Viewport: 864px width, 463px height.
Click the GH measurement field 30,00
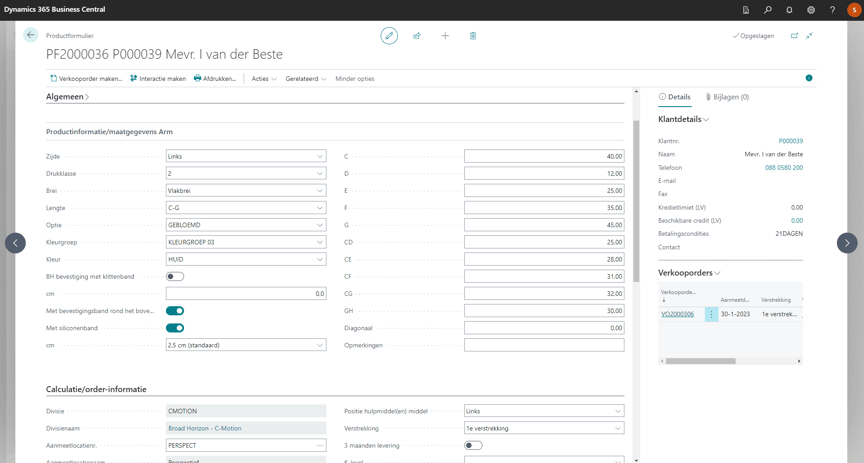point(544,311)
